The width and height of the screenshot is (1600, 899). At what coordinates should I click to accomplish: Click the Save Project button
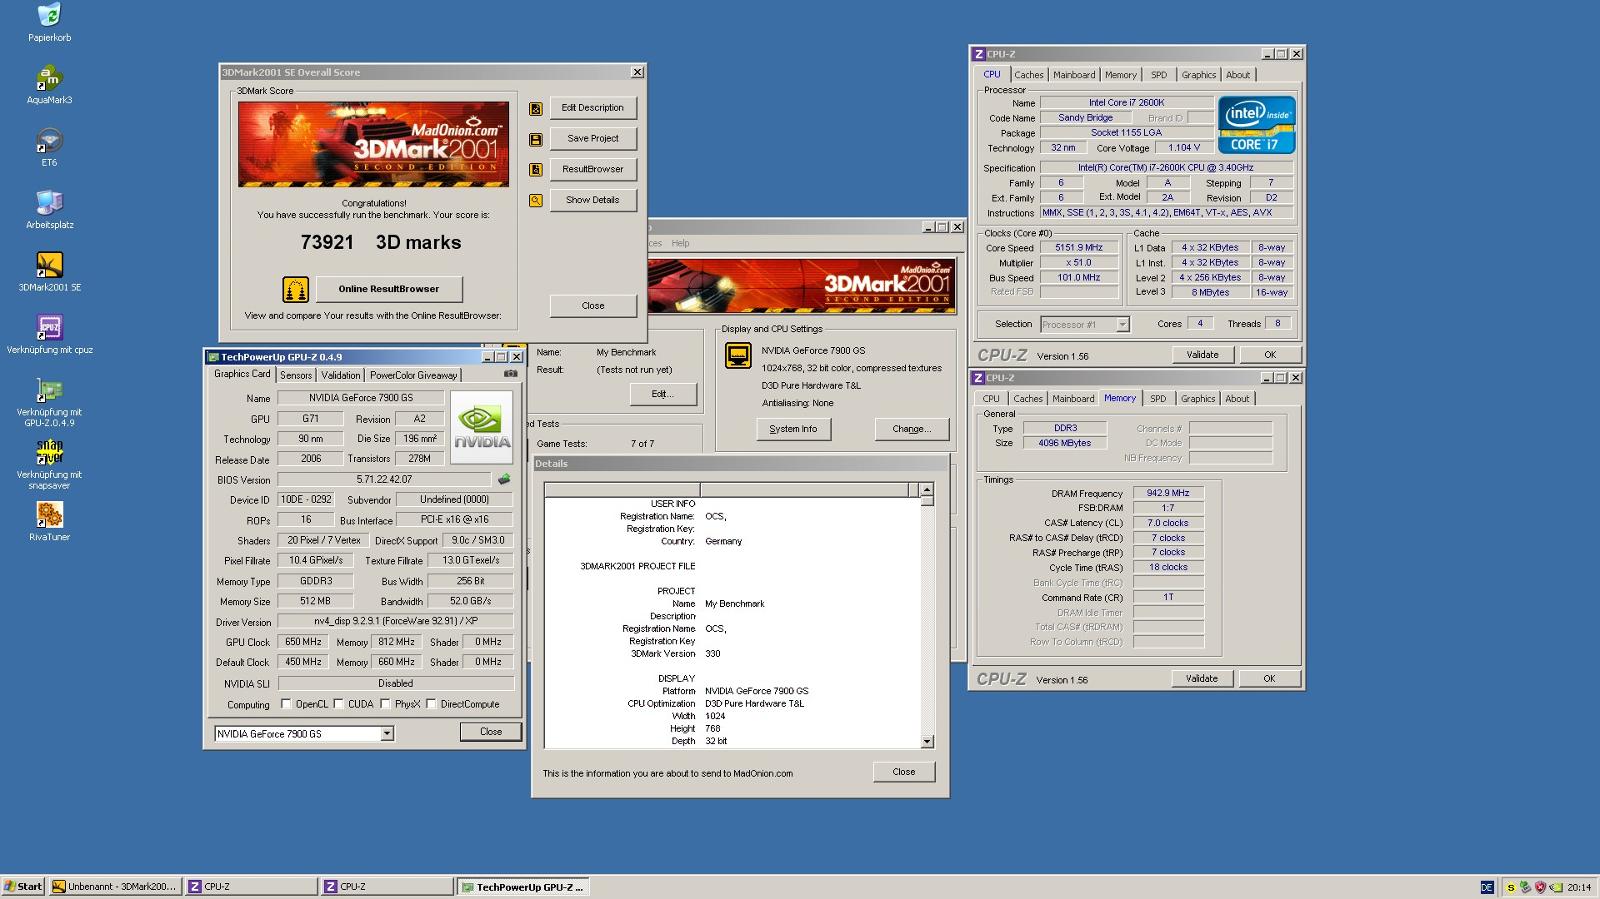tap(593, 139)
